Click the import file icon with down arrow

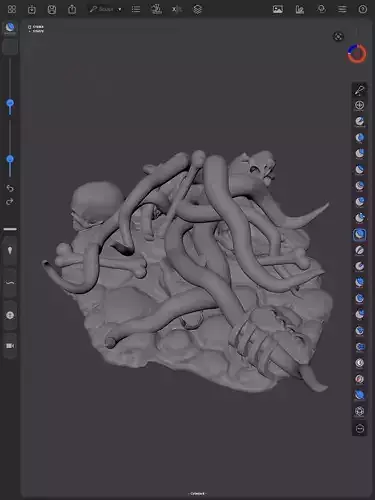[32, 9]
